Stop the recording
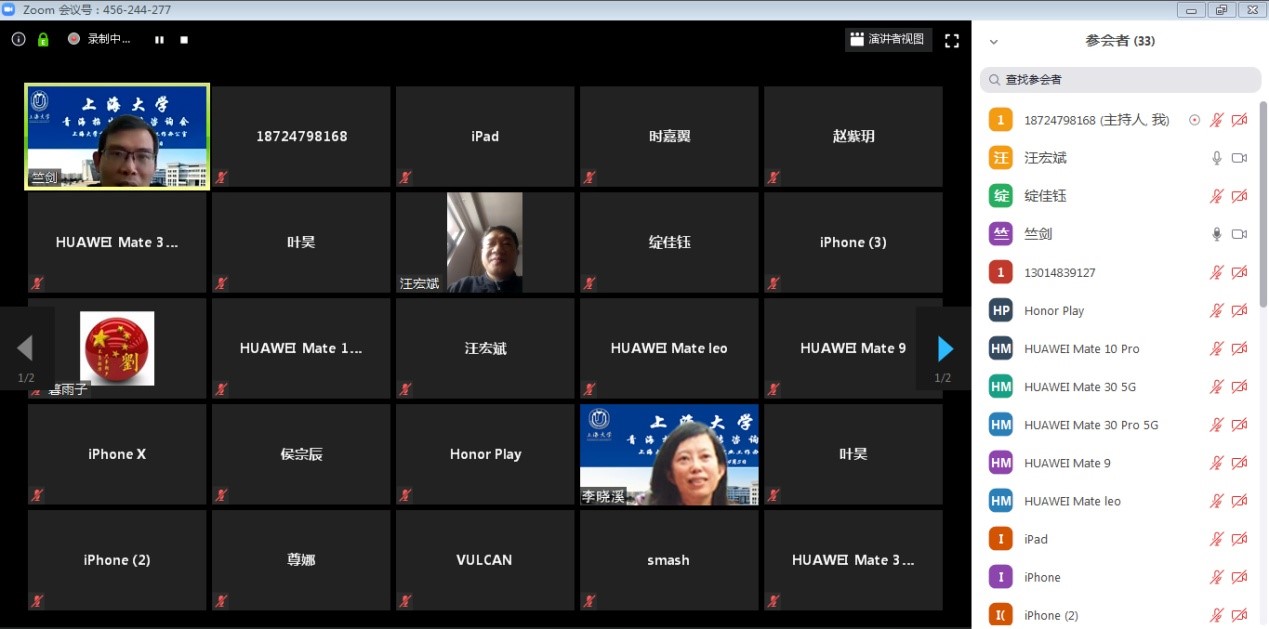This screenshot has width=1269, height=629. (x=184, y=40)
